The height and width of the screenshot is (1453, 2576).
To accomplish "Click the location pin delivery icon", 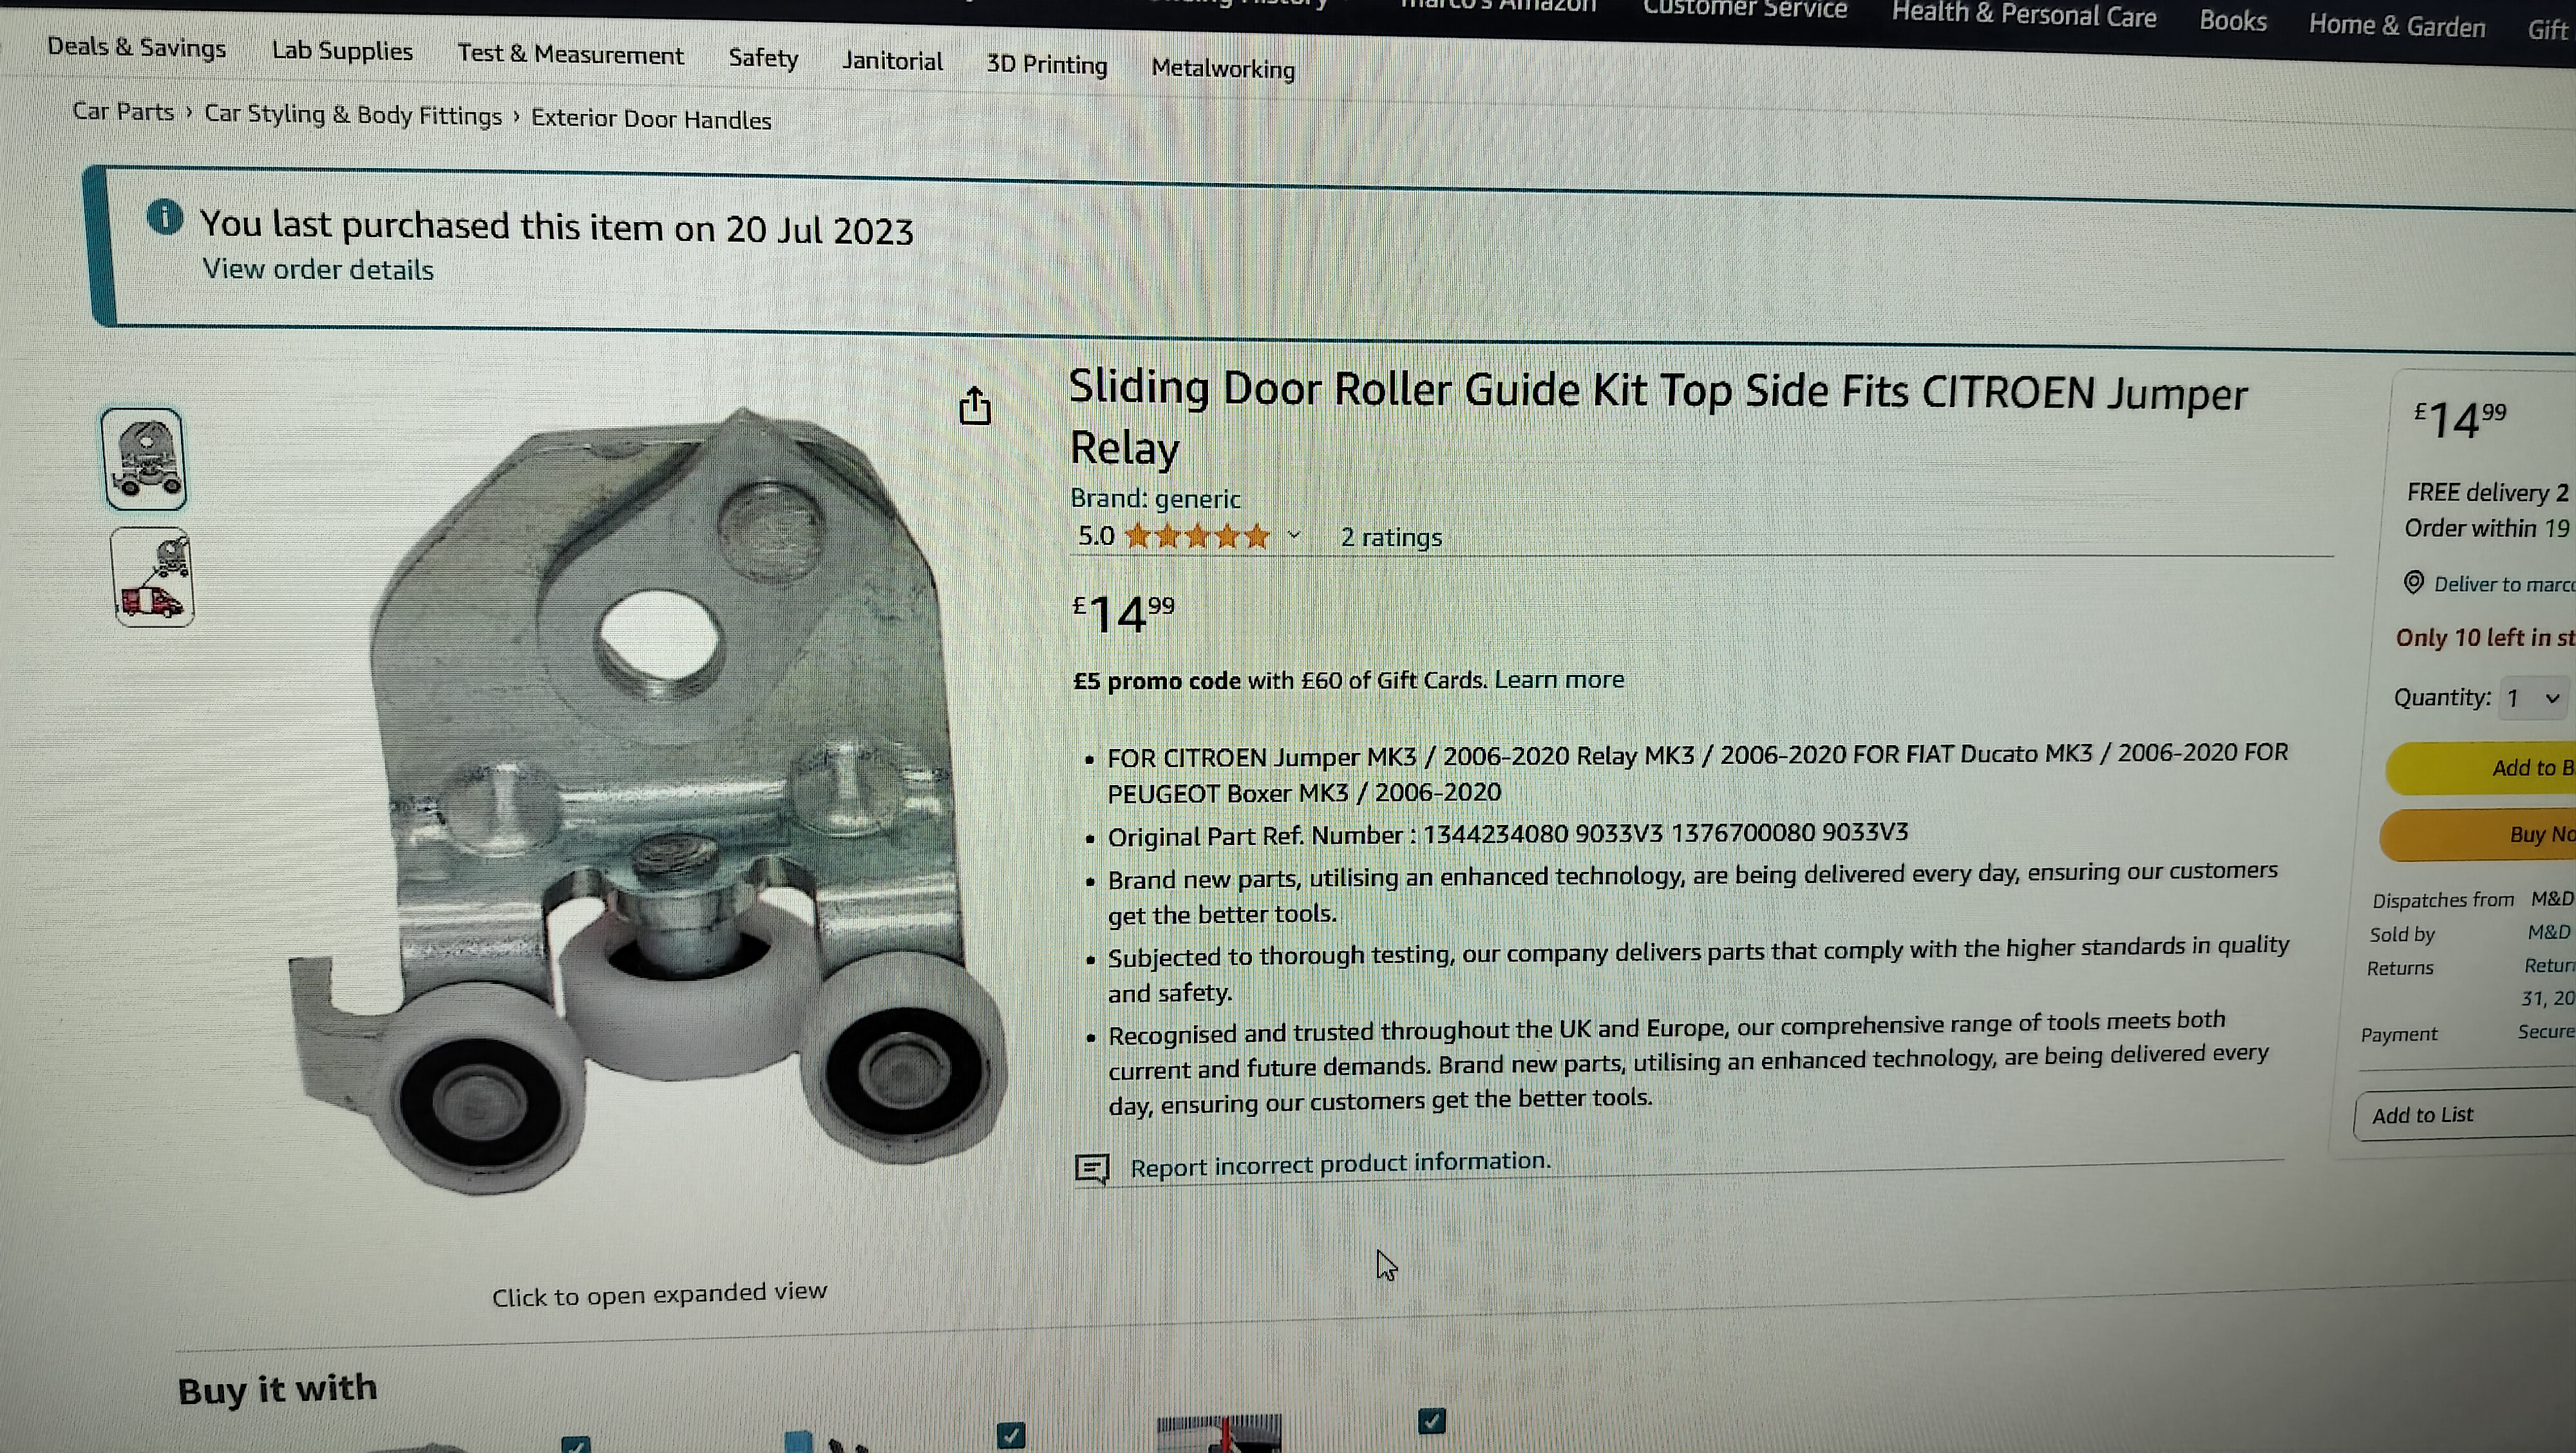I will [2413, 582].
